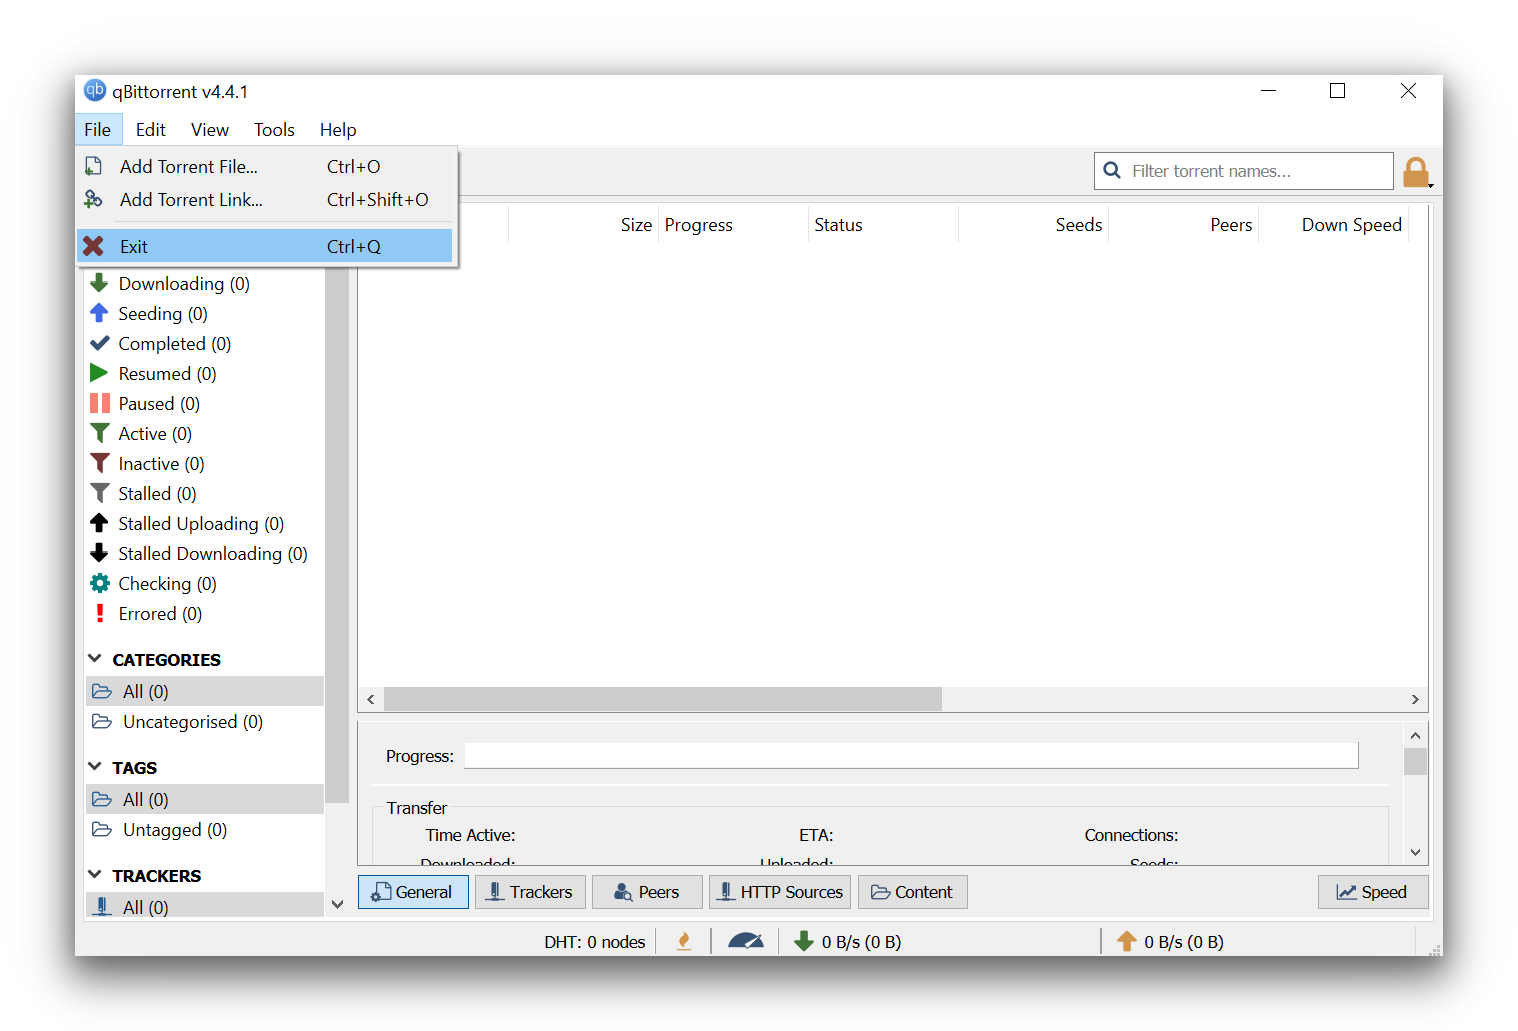Collapse the TRACKERS section
Image resolution: width=1518 pixels, height=1031 pixels.
(96, 874)
